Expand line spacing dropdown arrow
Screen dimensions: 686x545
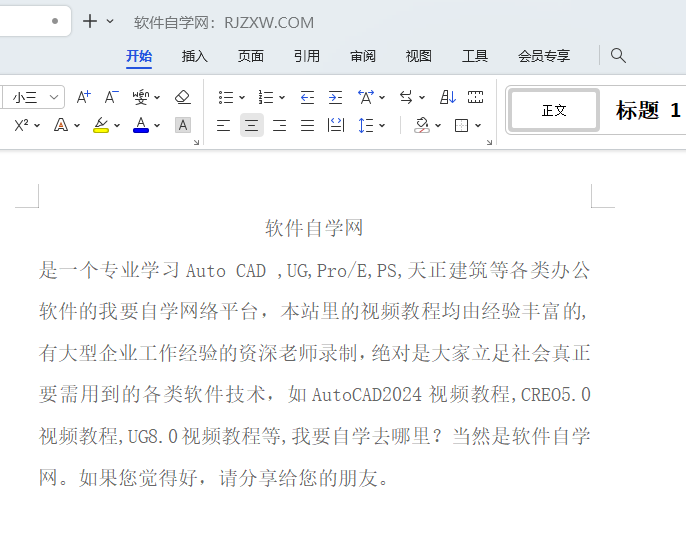[382, 126]
